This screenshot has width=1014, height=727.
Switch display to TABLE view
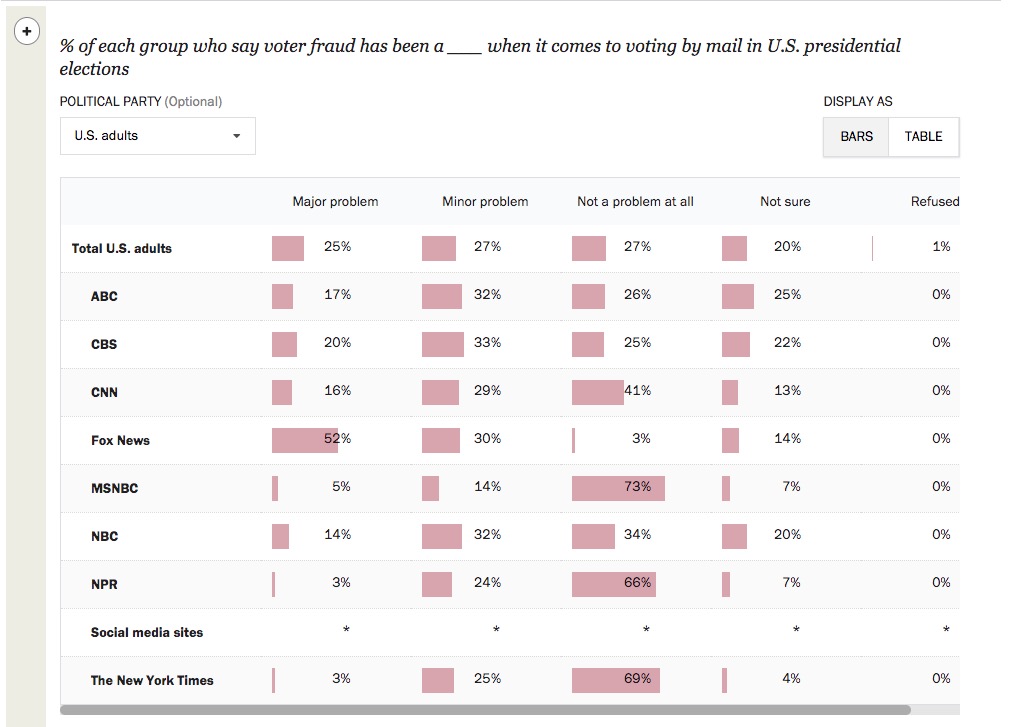pos(923,136)
